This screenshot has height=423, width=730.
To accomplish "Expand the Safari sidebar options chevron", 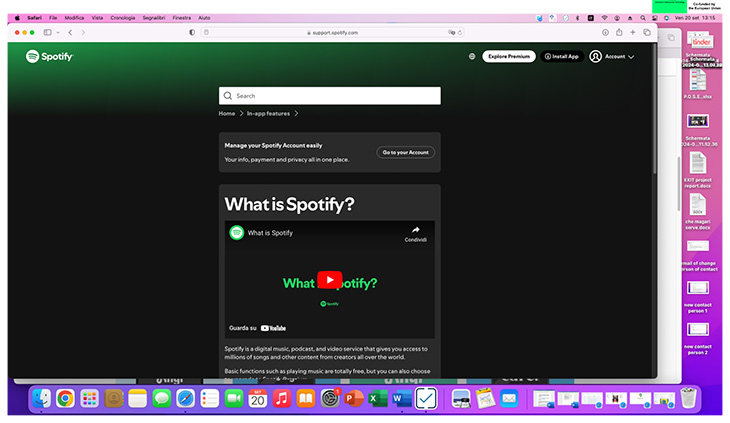I will coord(58,33).
